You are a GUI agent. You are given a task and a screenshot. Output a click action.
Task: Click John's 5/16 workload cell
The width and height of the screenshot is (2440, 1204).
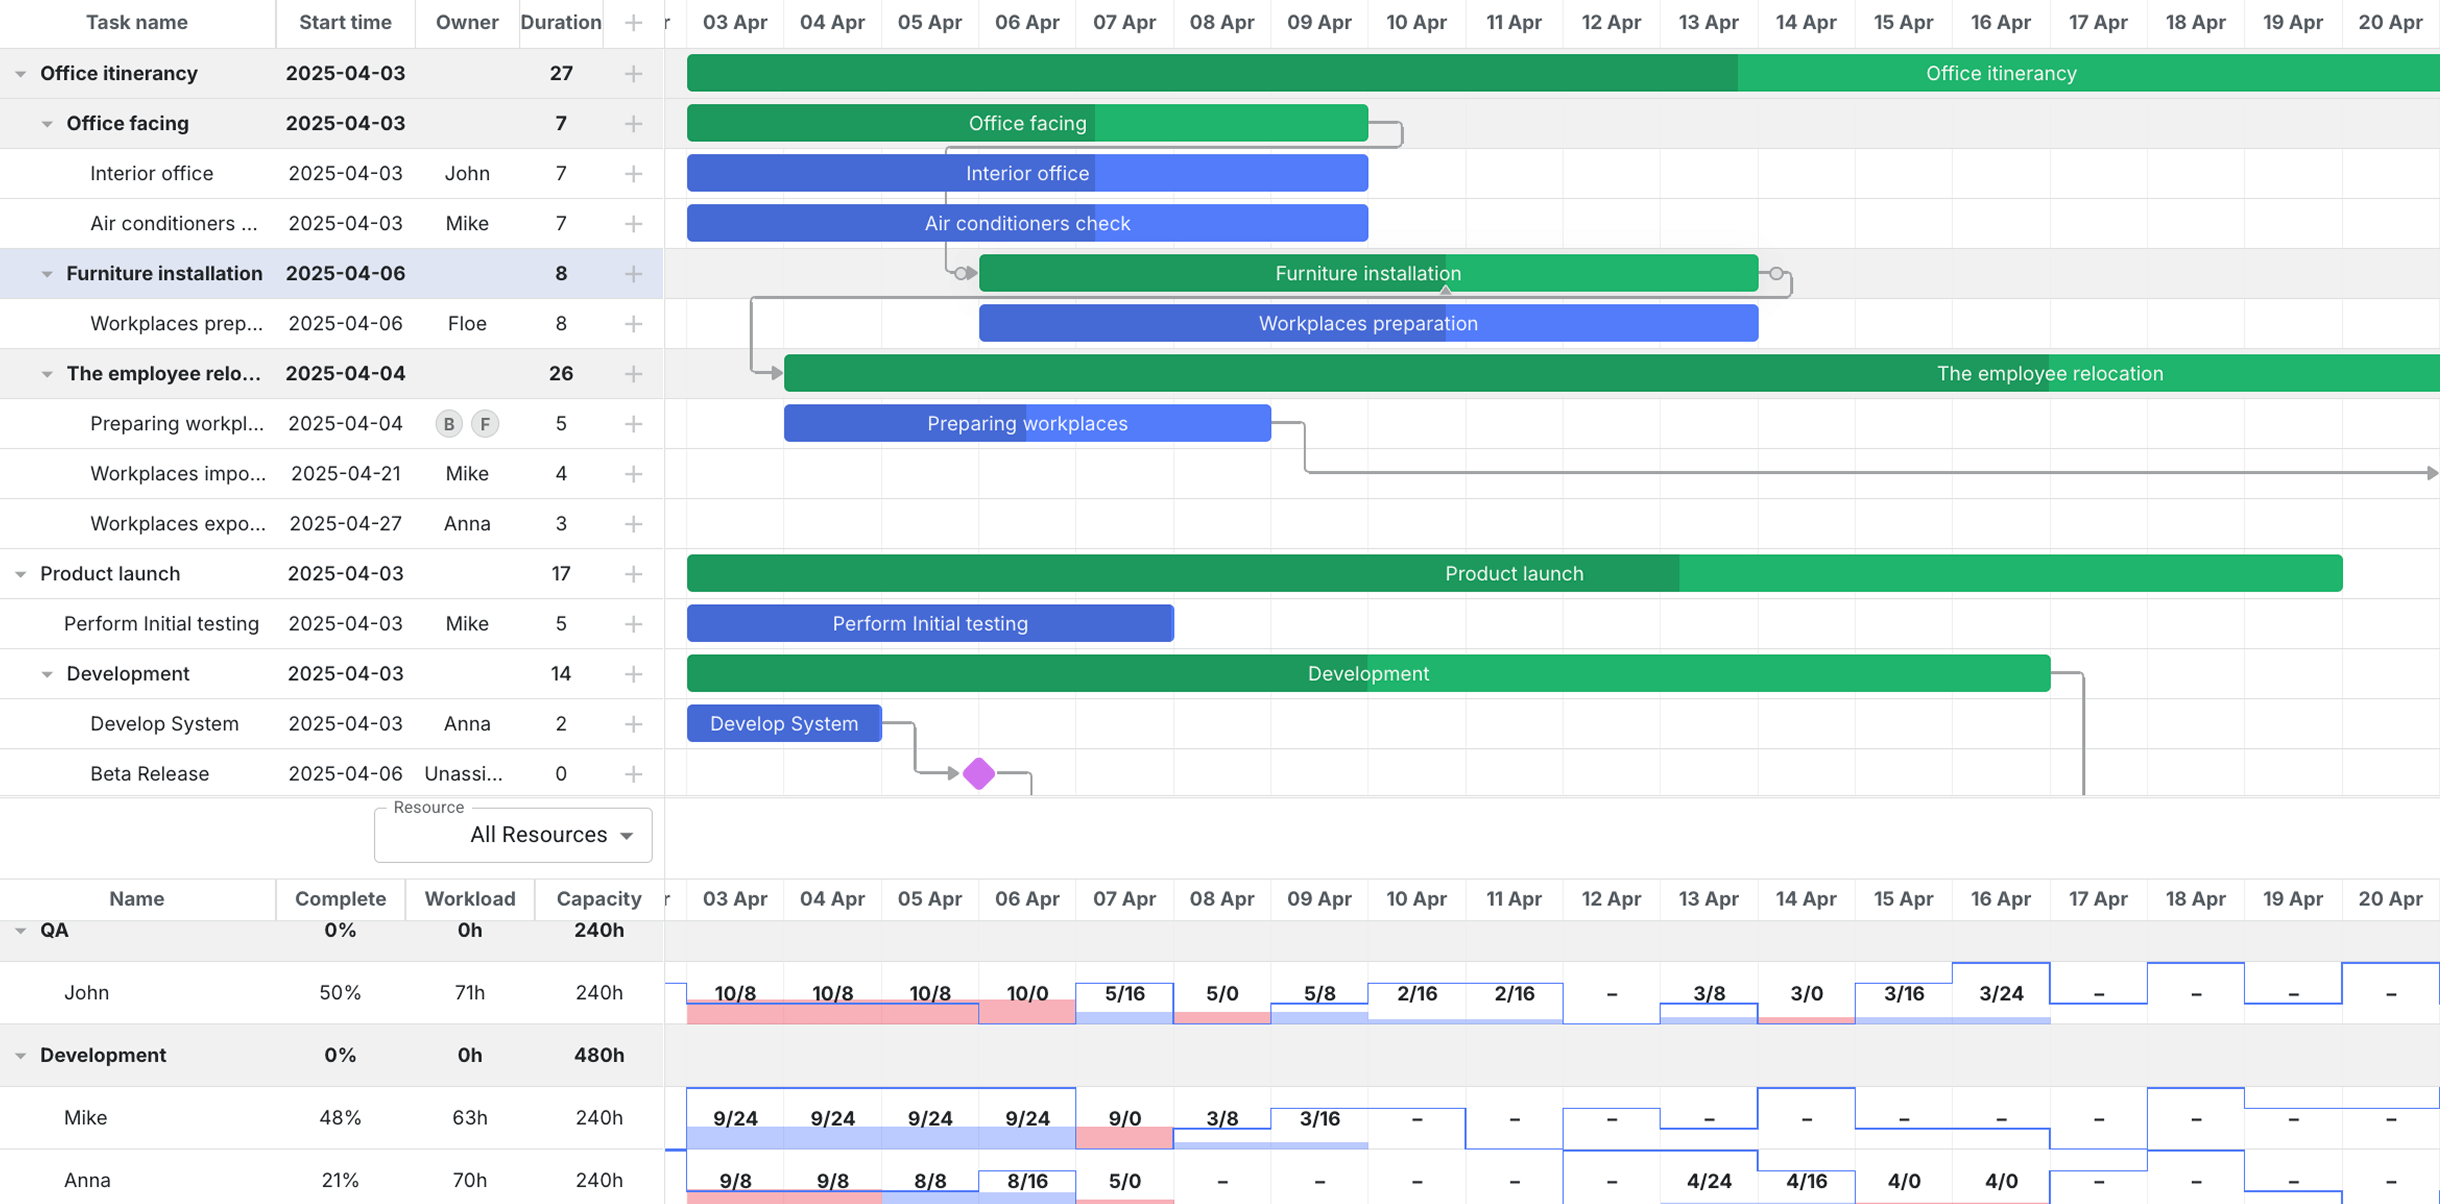pos(1124,994)
